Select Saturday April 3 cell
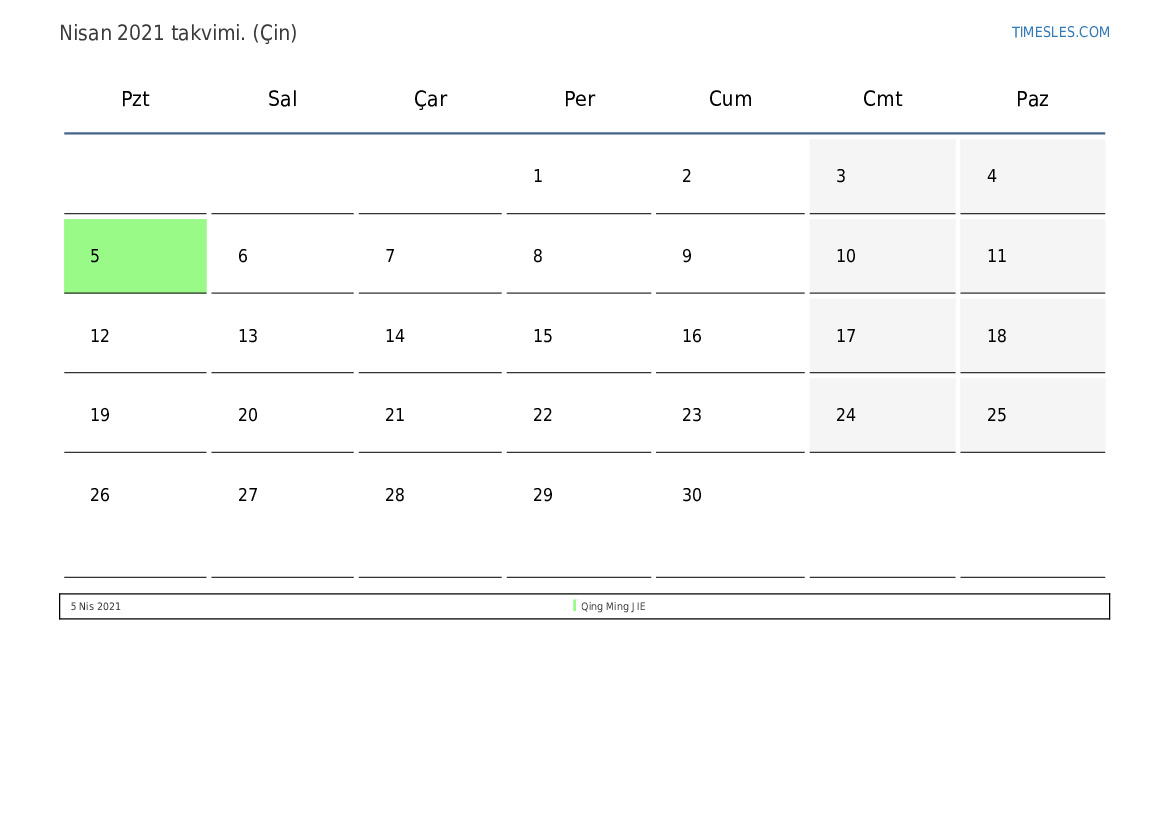The width and height of the screenshot is (1169, 827). 882,176
